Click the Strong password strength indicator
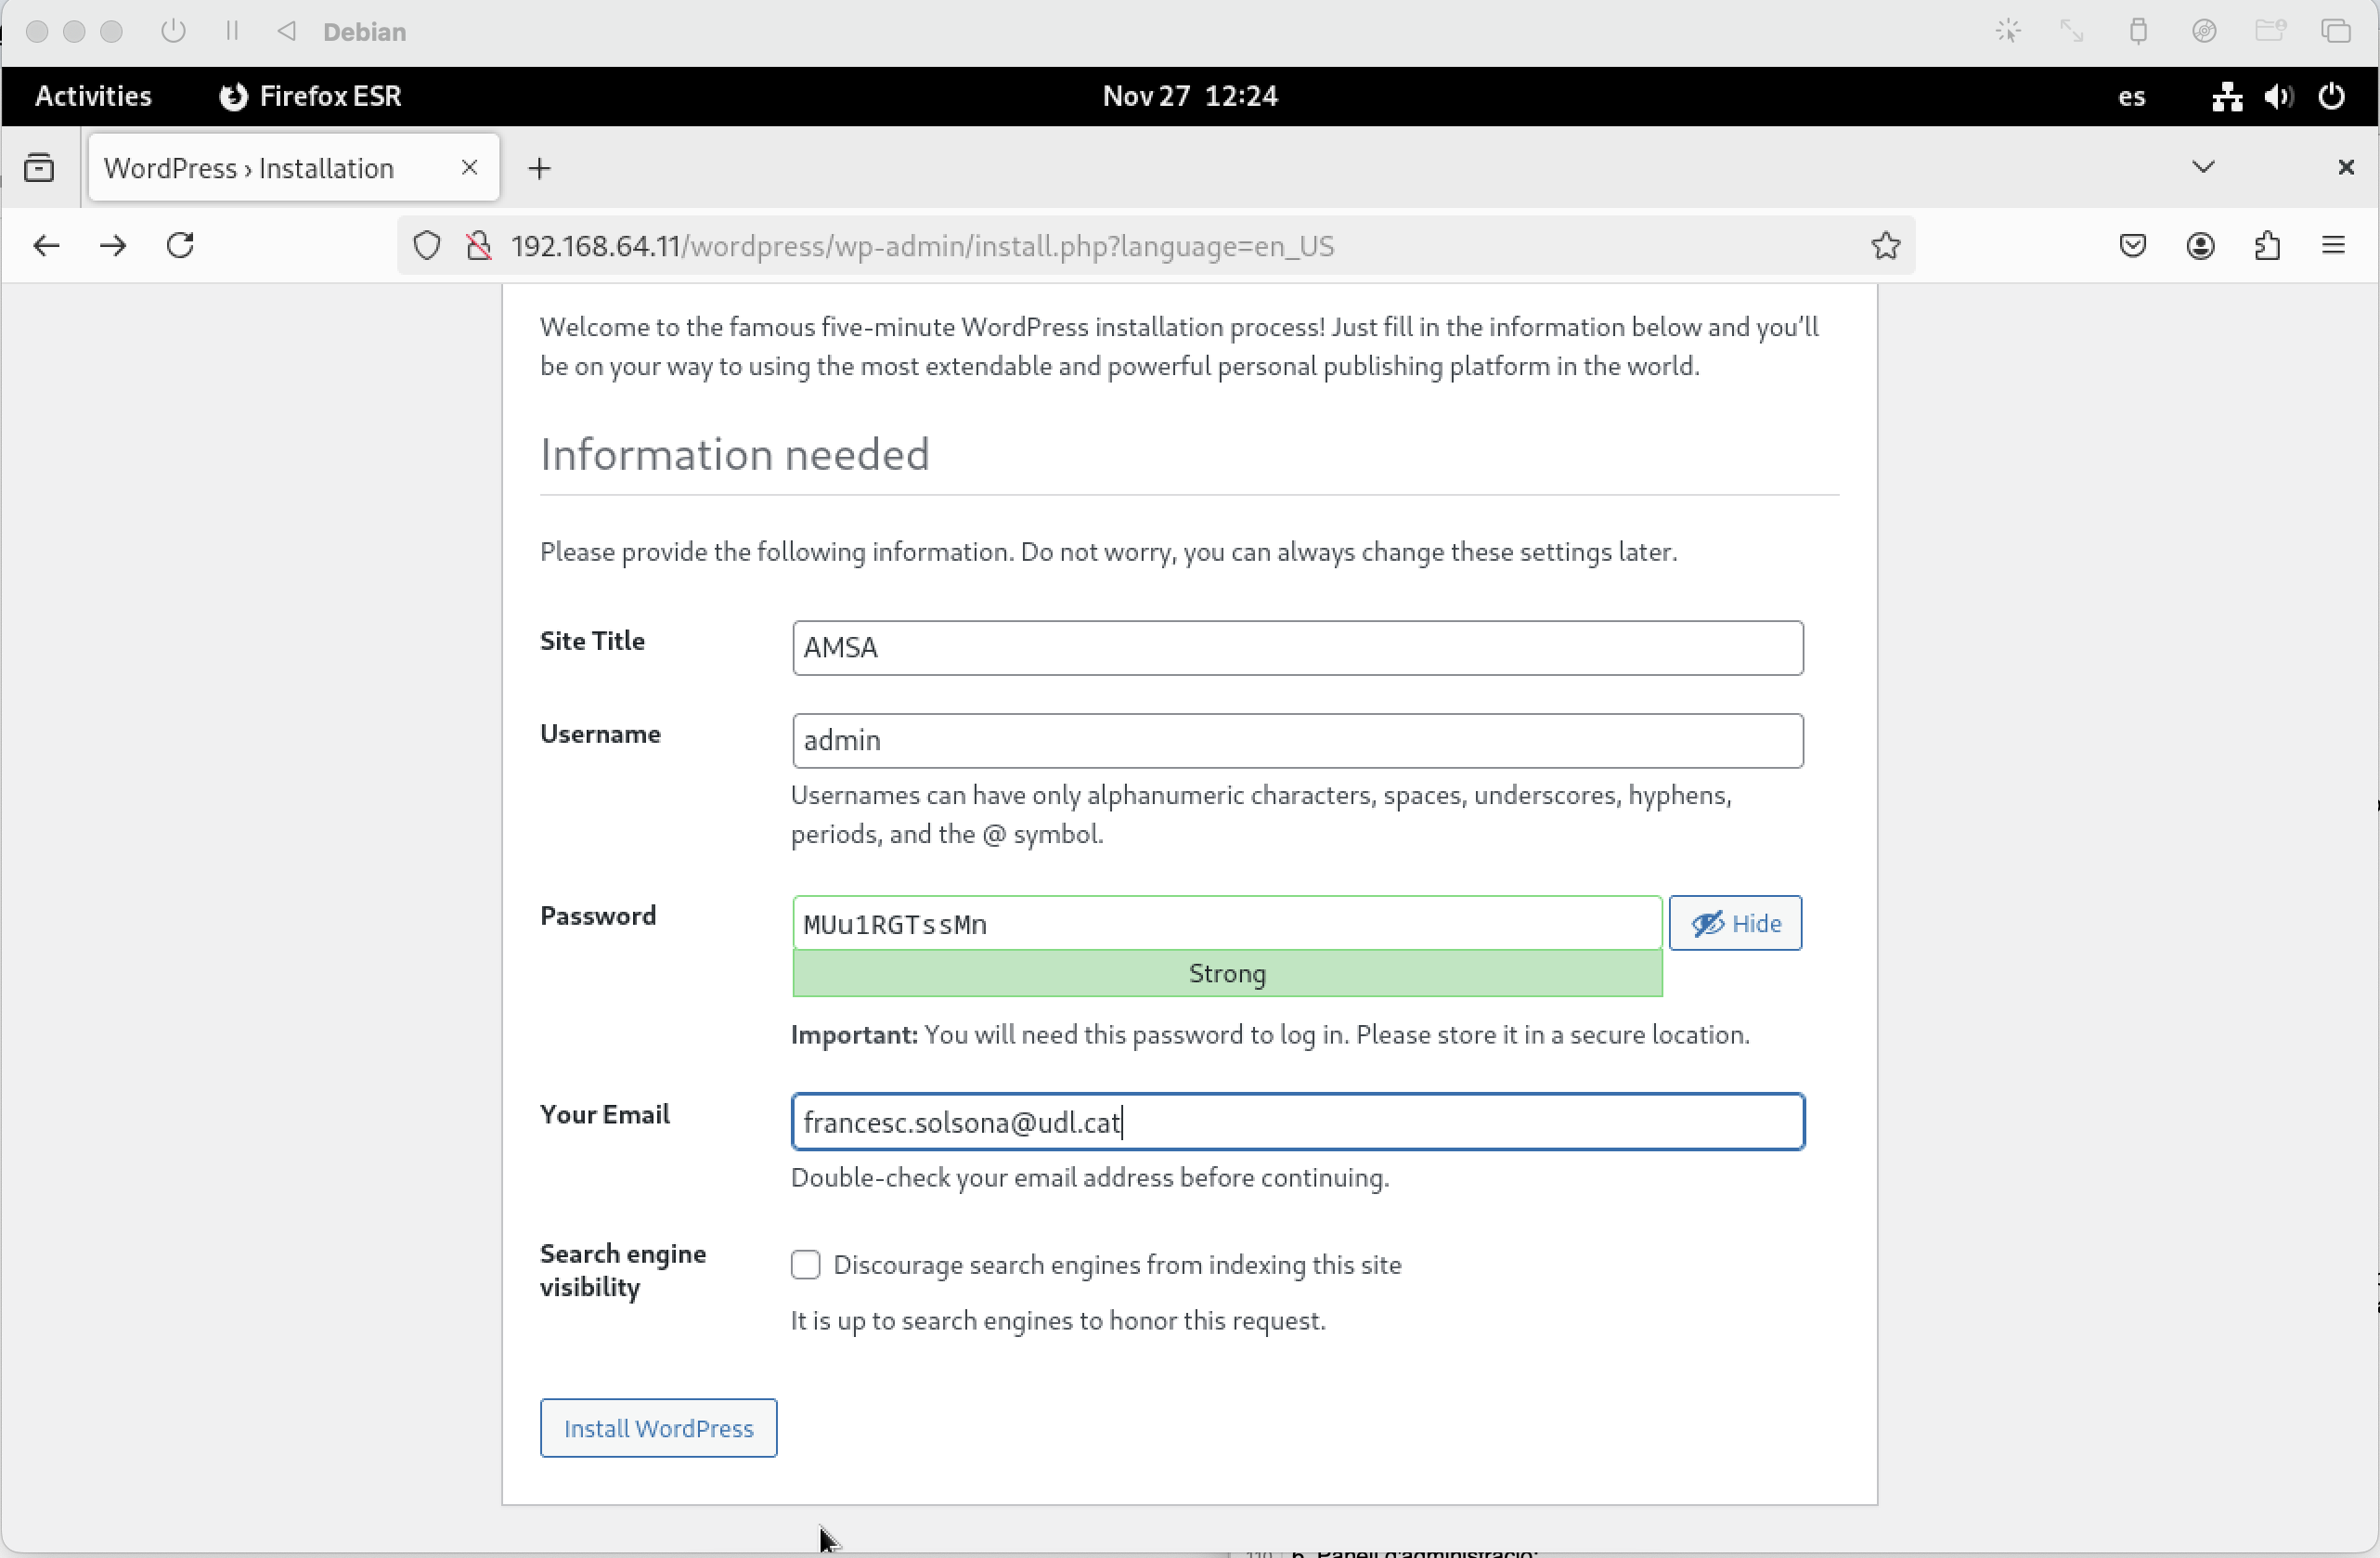Viewport: 2380px width, 1558px height. [1227, 974]
